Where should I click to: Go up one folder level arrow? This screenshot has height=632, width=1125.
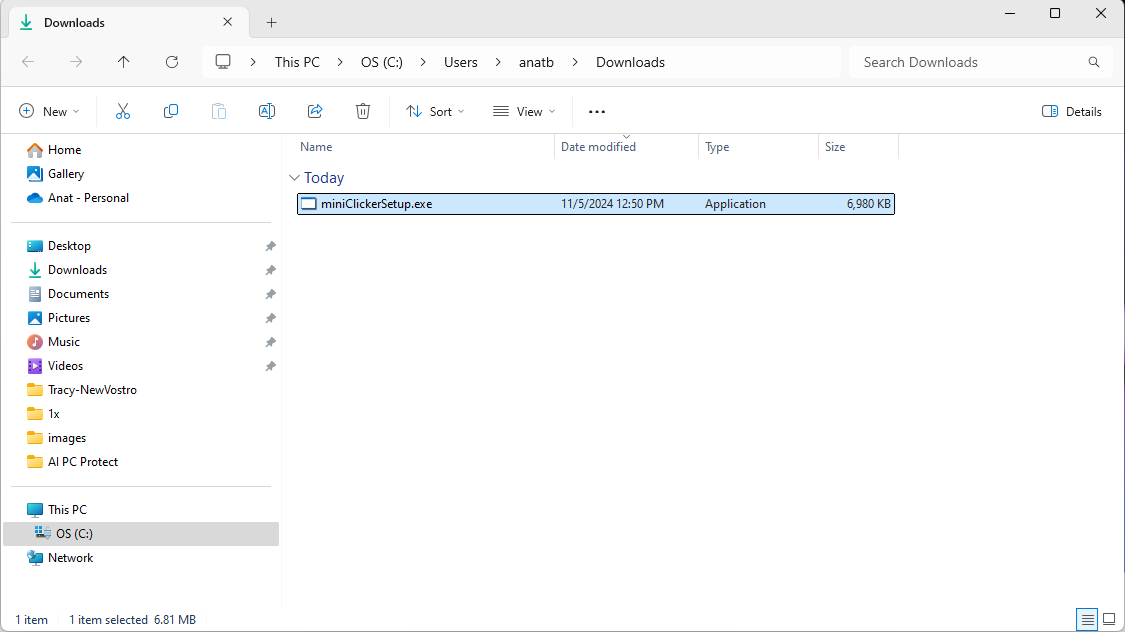point(123,62)
